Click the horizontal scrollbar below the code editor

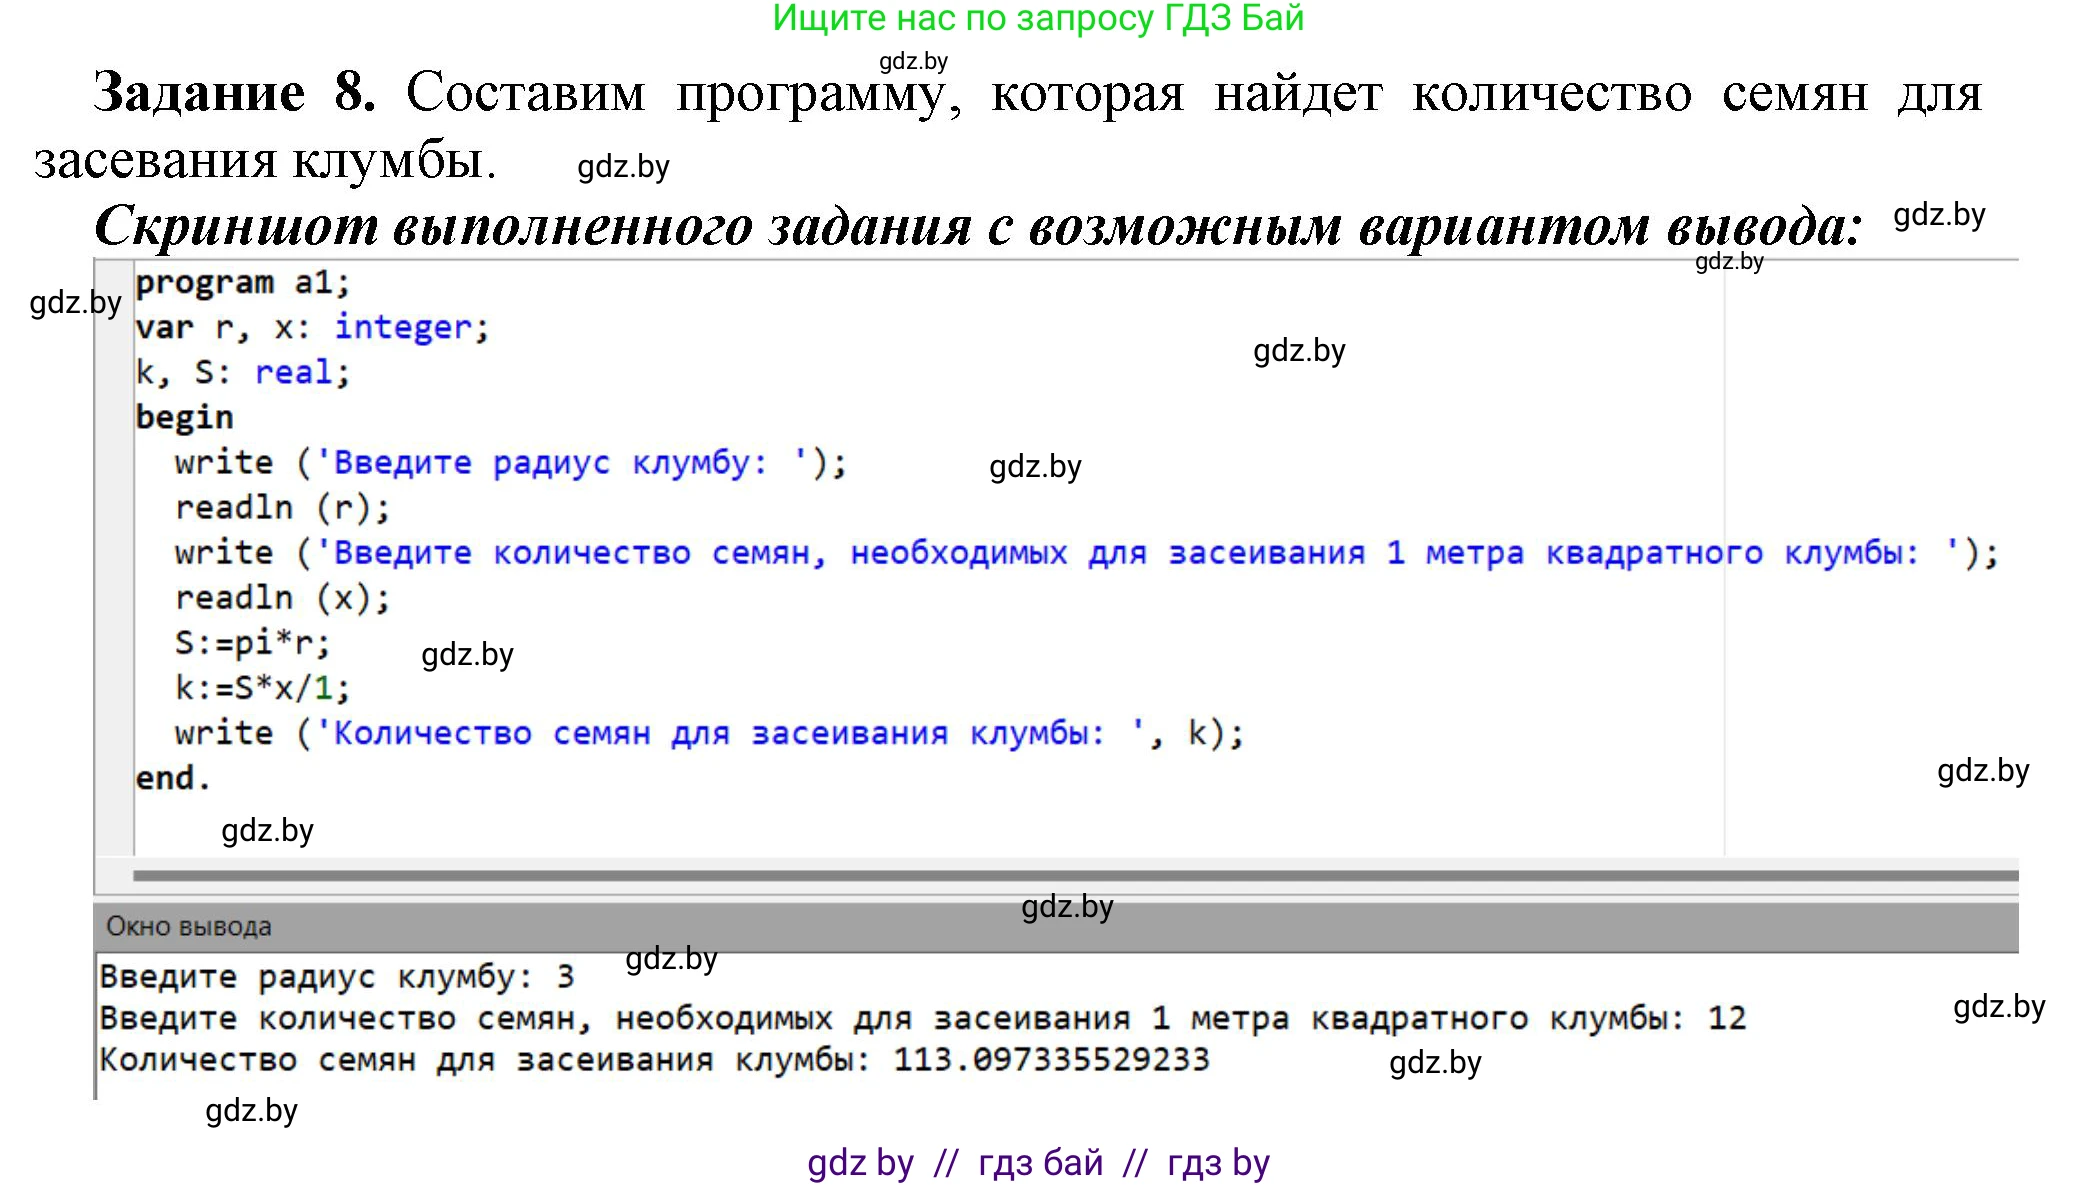(x=1075, y=876)
